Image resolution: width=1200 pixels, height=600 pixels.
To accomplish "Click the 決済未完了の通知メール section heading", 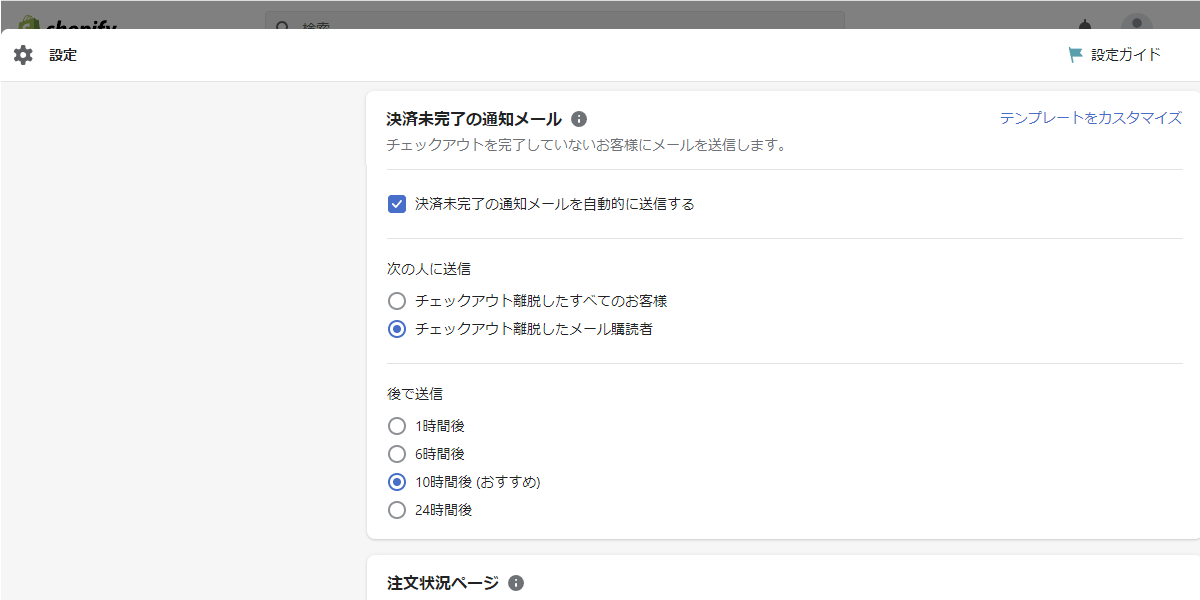I will point(474,119).
